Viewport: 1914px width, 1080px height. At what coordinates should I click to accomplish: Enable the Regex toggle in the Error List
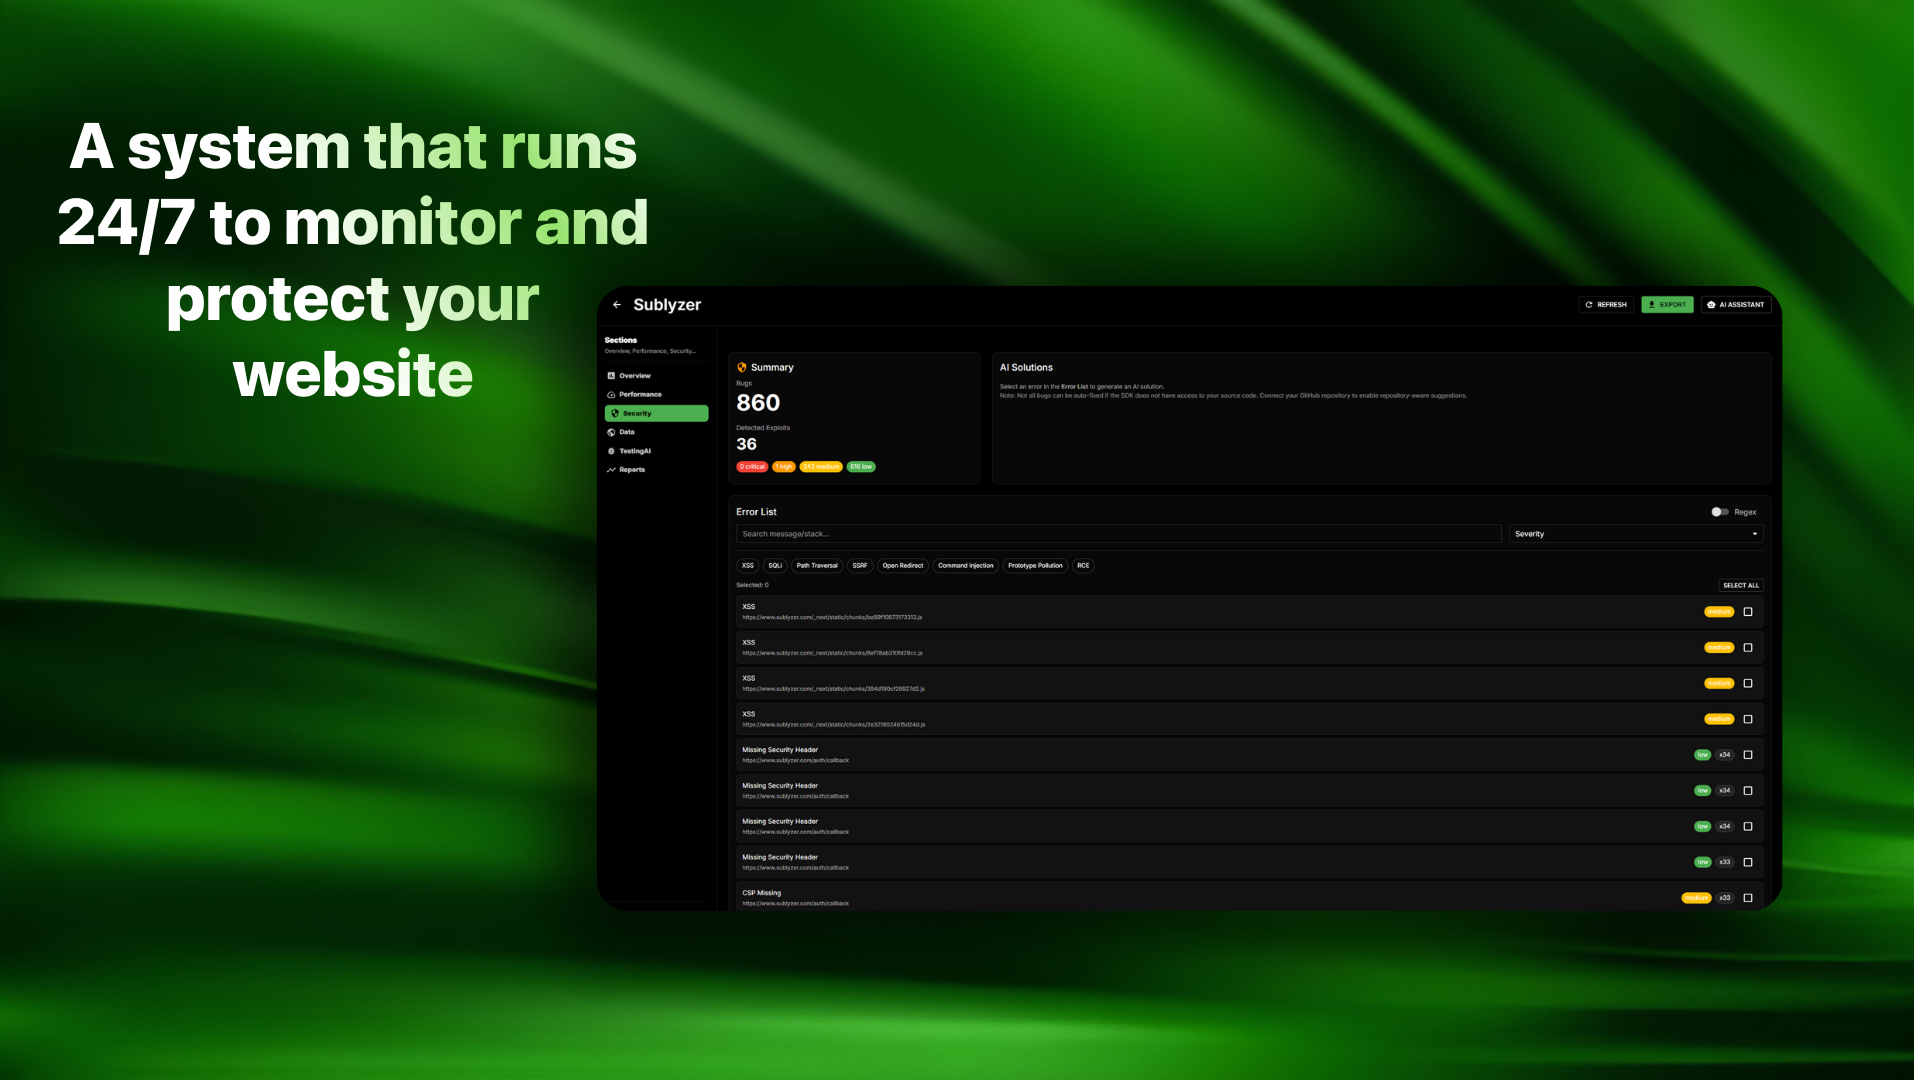[1720, 511]
